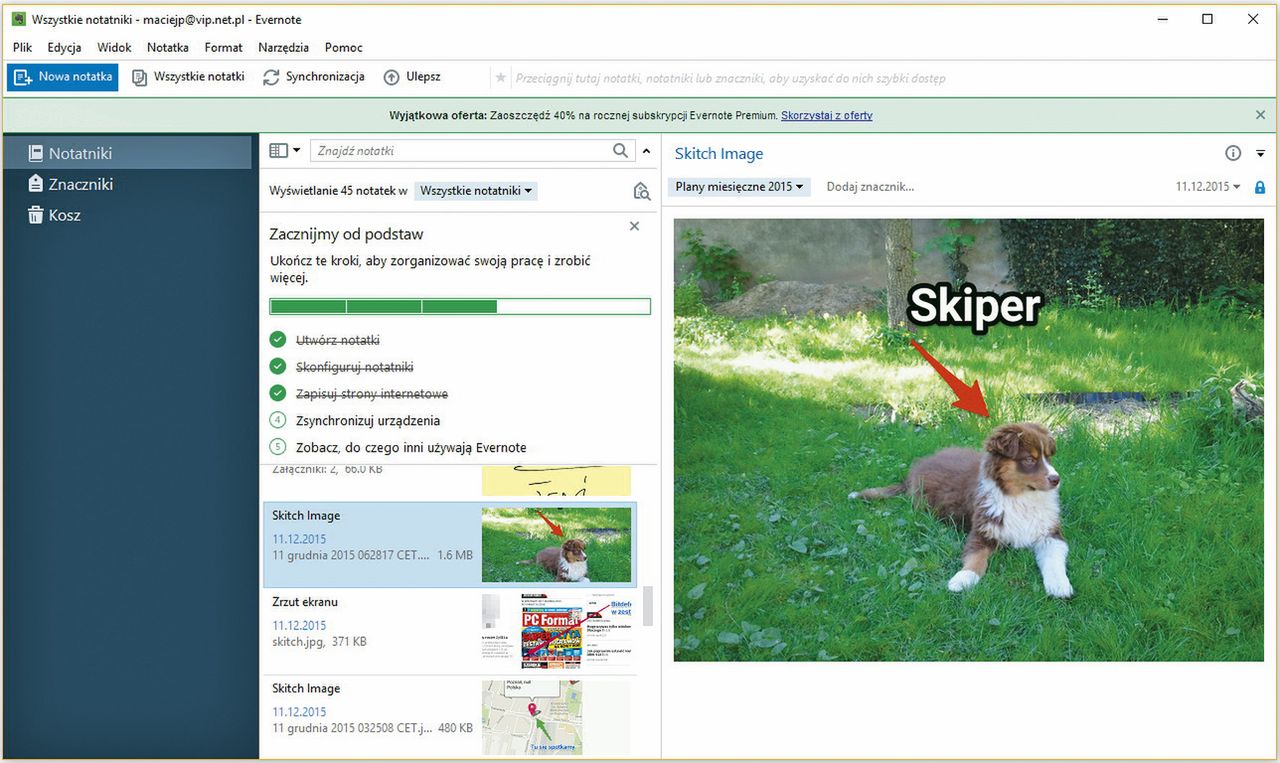Open the Pomoc menu
Screen dimensions: 1280x763
pyautogui.click(x=343, y=47)
